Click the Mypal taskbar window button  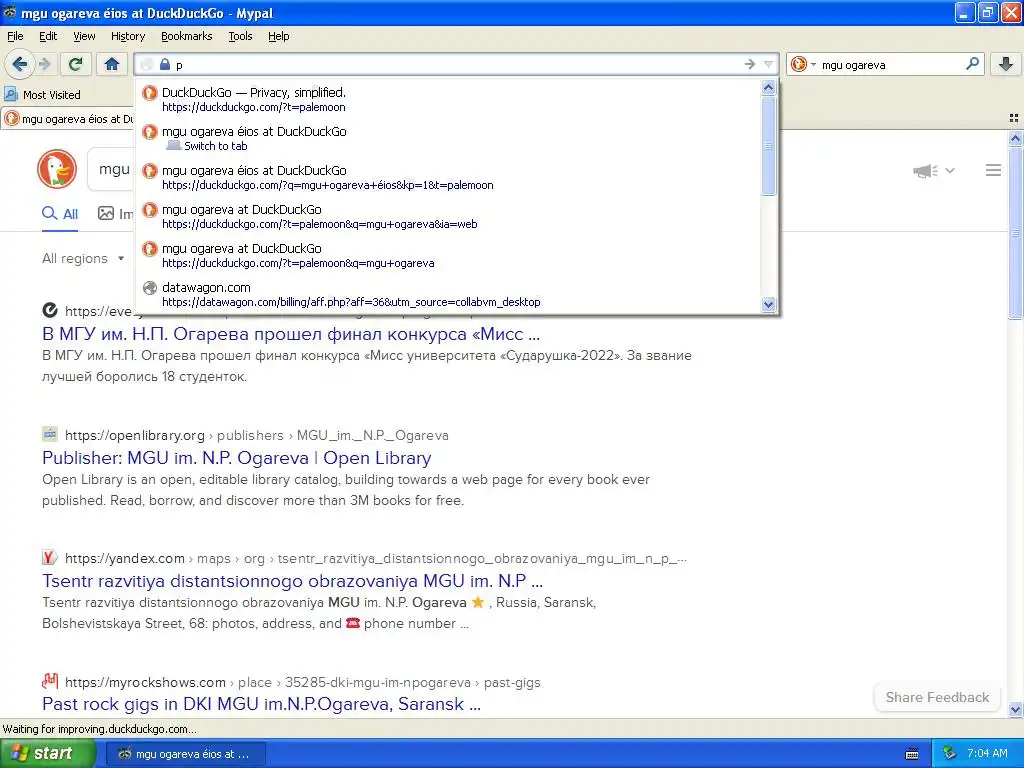[x=185, y=754]
